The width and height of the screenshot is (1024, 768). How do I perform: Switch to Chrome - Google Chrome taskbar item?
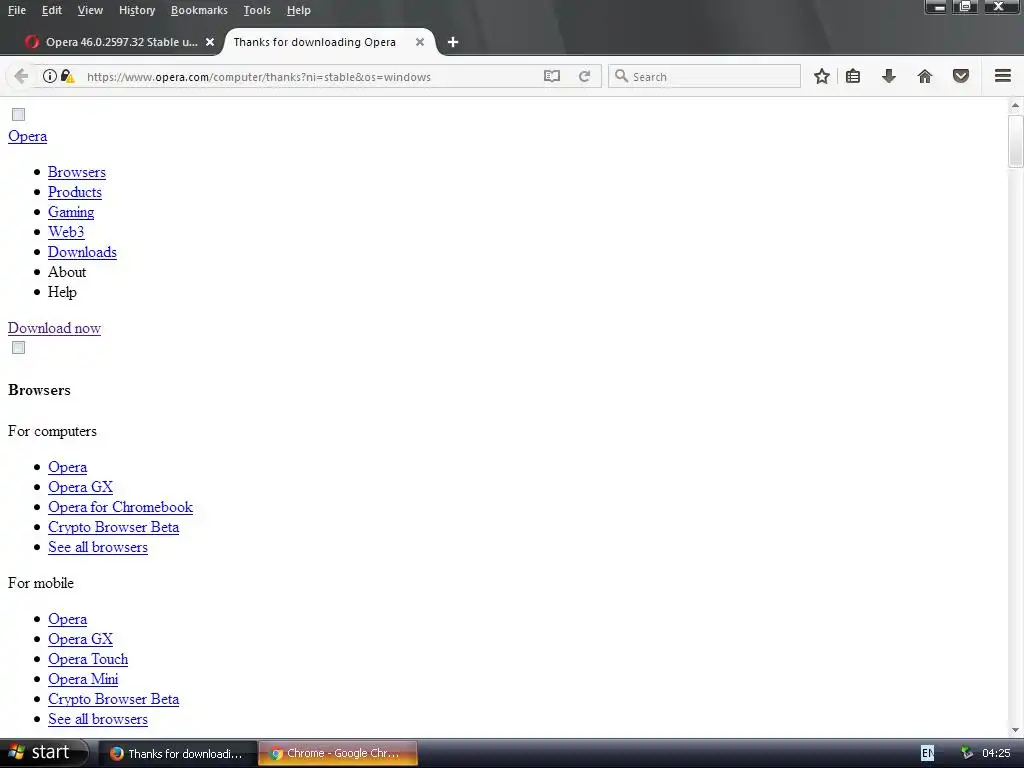click(338, 753)
